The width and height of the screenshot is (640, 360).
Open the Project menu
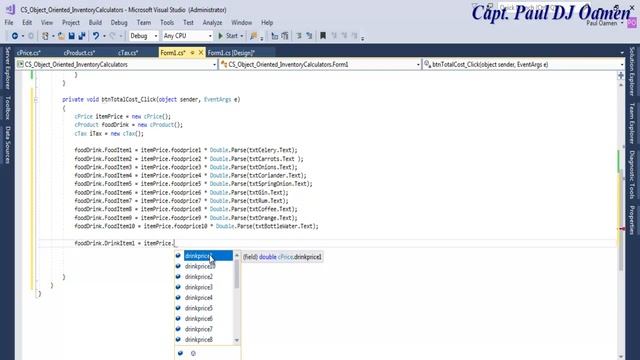[x=71, y=23]
